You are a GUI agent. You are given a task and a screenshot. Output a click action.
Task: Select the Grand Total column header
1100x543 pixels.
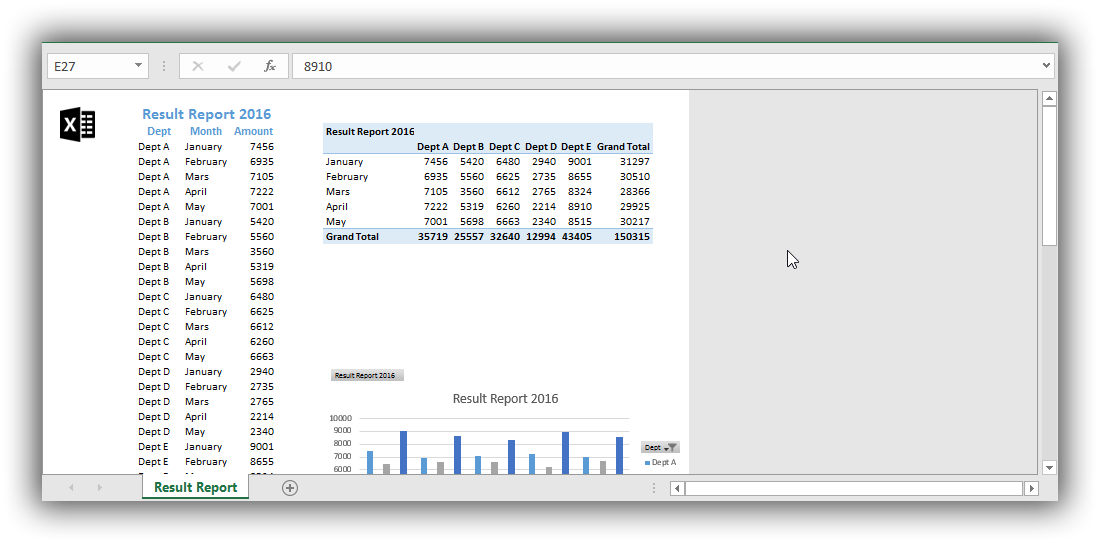pyautogui.click(x=624, y=147)
